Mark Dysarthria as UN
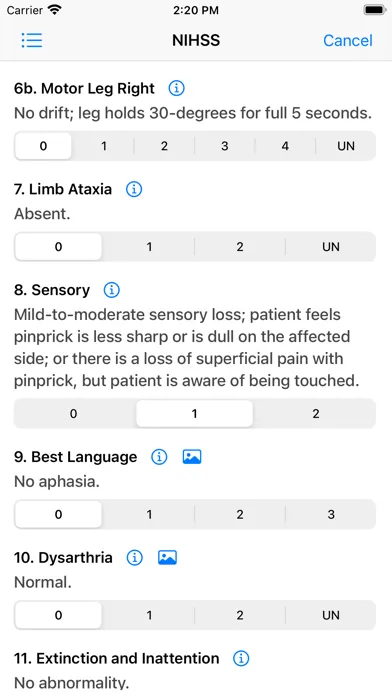This screenshot has height=696, width=392. pyautogui.click(x=331, y=615)
